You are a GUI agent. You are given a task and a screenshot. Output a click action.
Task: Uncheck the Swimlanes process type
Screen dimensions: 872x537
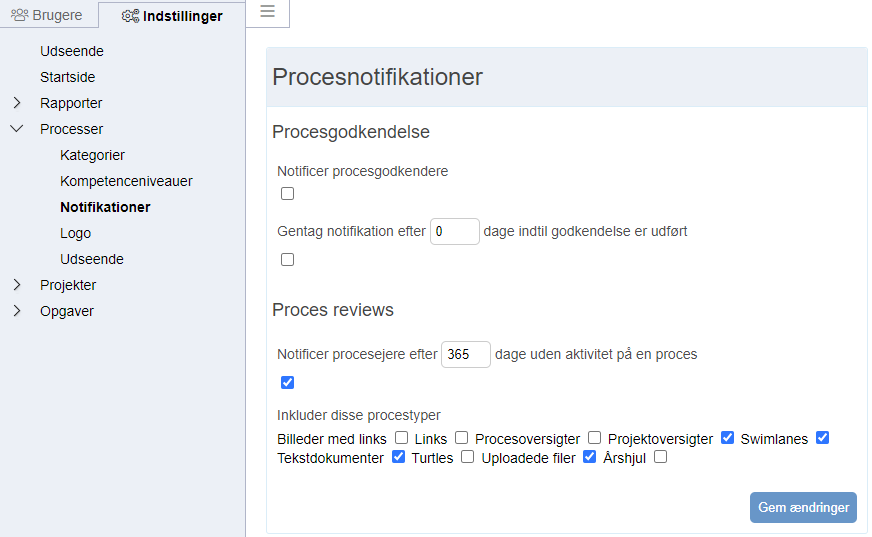(x=823, y=437)
